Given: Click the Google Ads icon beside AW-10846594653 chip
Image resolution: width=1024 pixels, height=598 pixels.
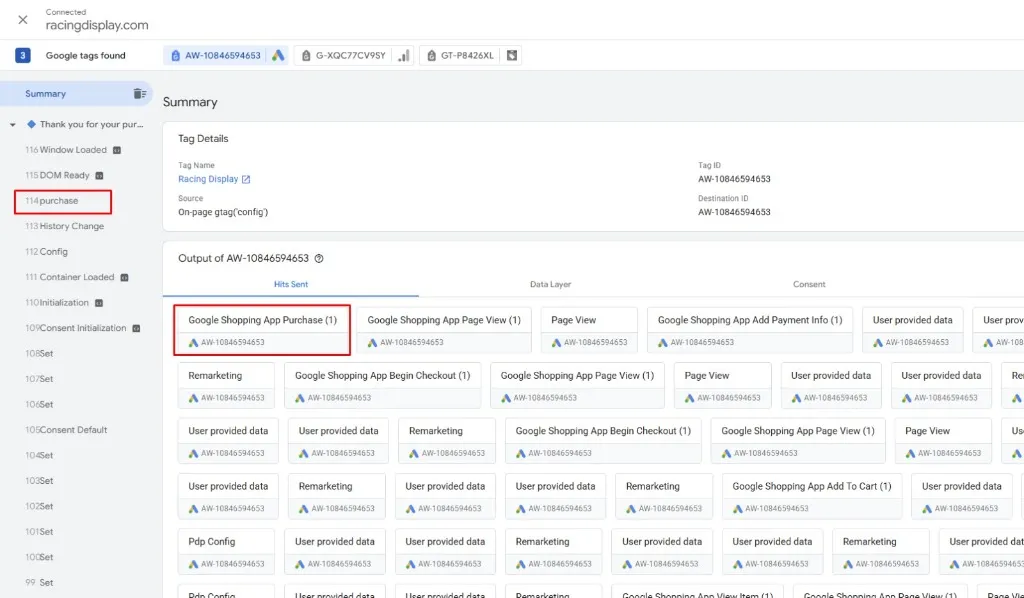Looking at the screenshot, I should pos(278,55).
